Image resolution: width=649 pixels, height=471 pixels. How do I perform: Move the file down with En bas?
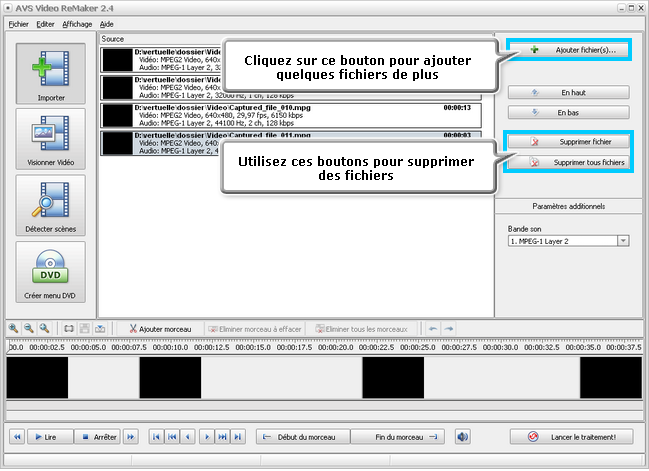click(569, 113)
